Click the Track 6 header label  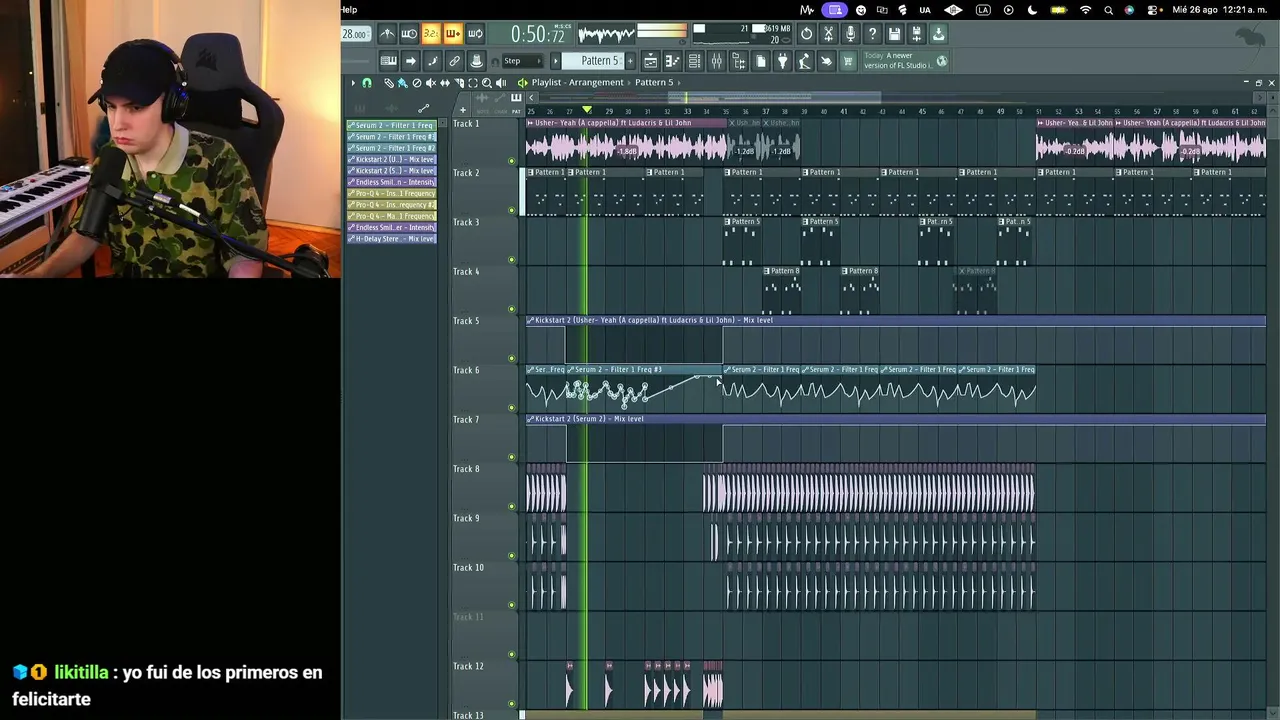[466, 370]
